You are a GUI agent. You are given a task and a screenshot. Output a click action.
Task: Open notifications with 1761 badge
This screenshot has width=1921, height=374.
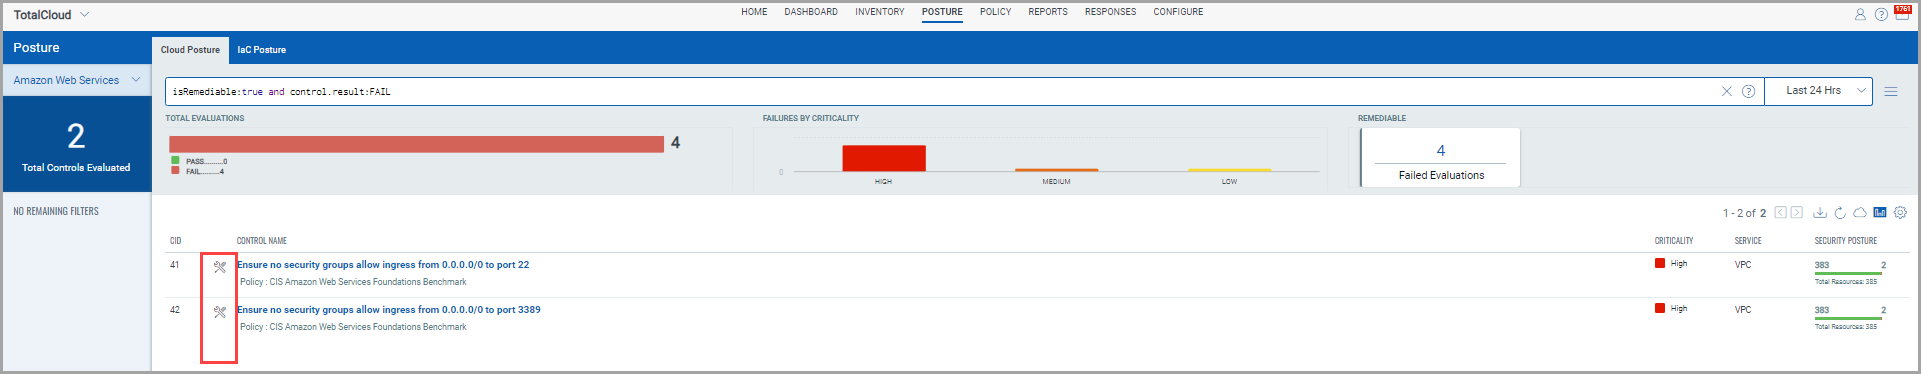point(1902,12)
